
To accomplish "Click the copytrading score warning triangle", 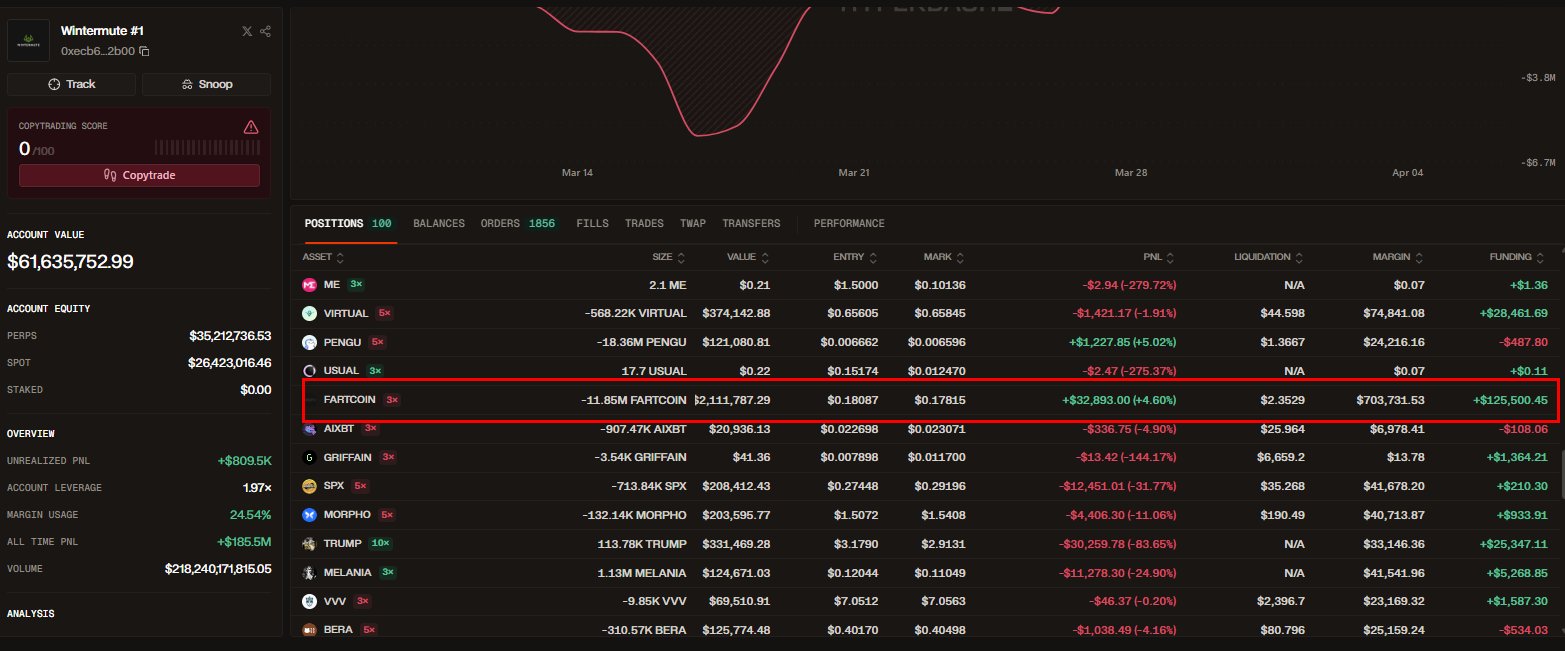I will [x=251, y=127].
